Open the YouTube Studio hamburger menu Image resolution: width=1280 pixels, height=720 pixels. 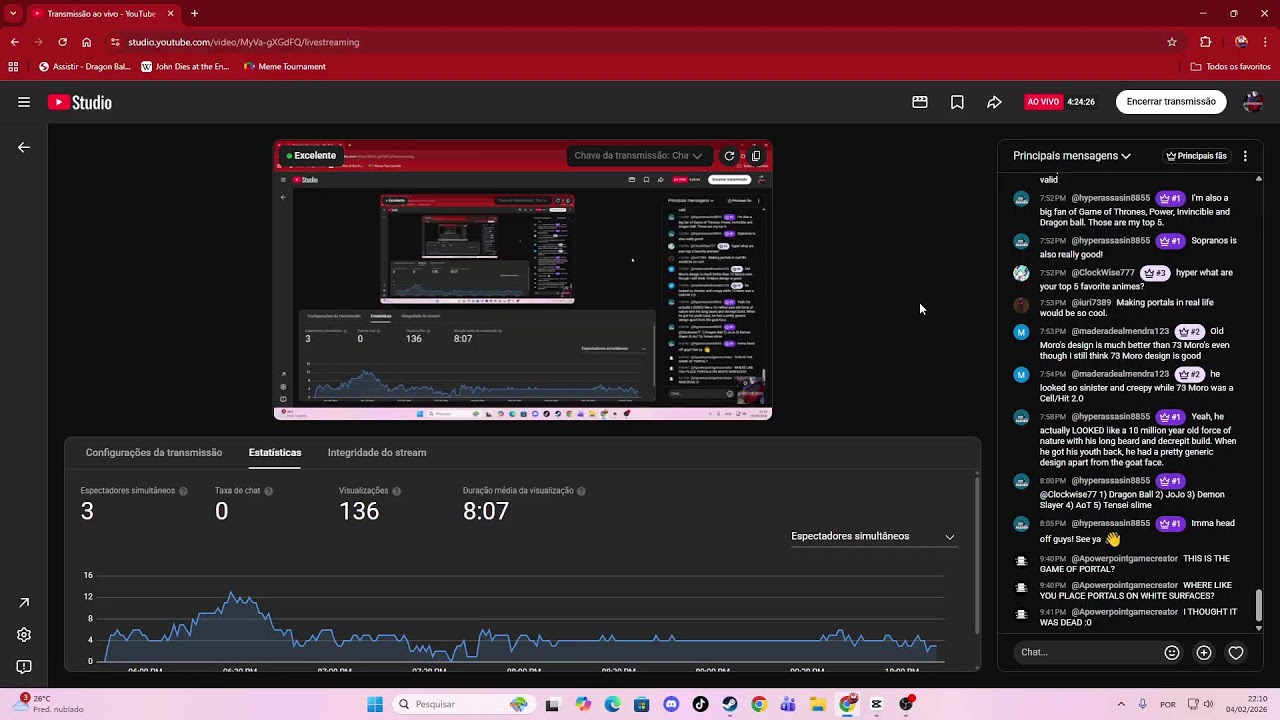click(24, 102)
